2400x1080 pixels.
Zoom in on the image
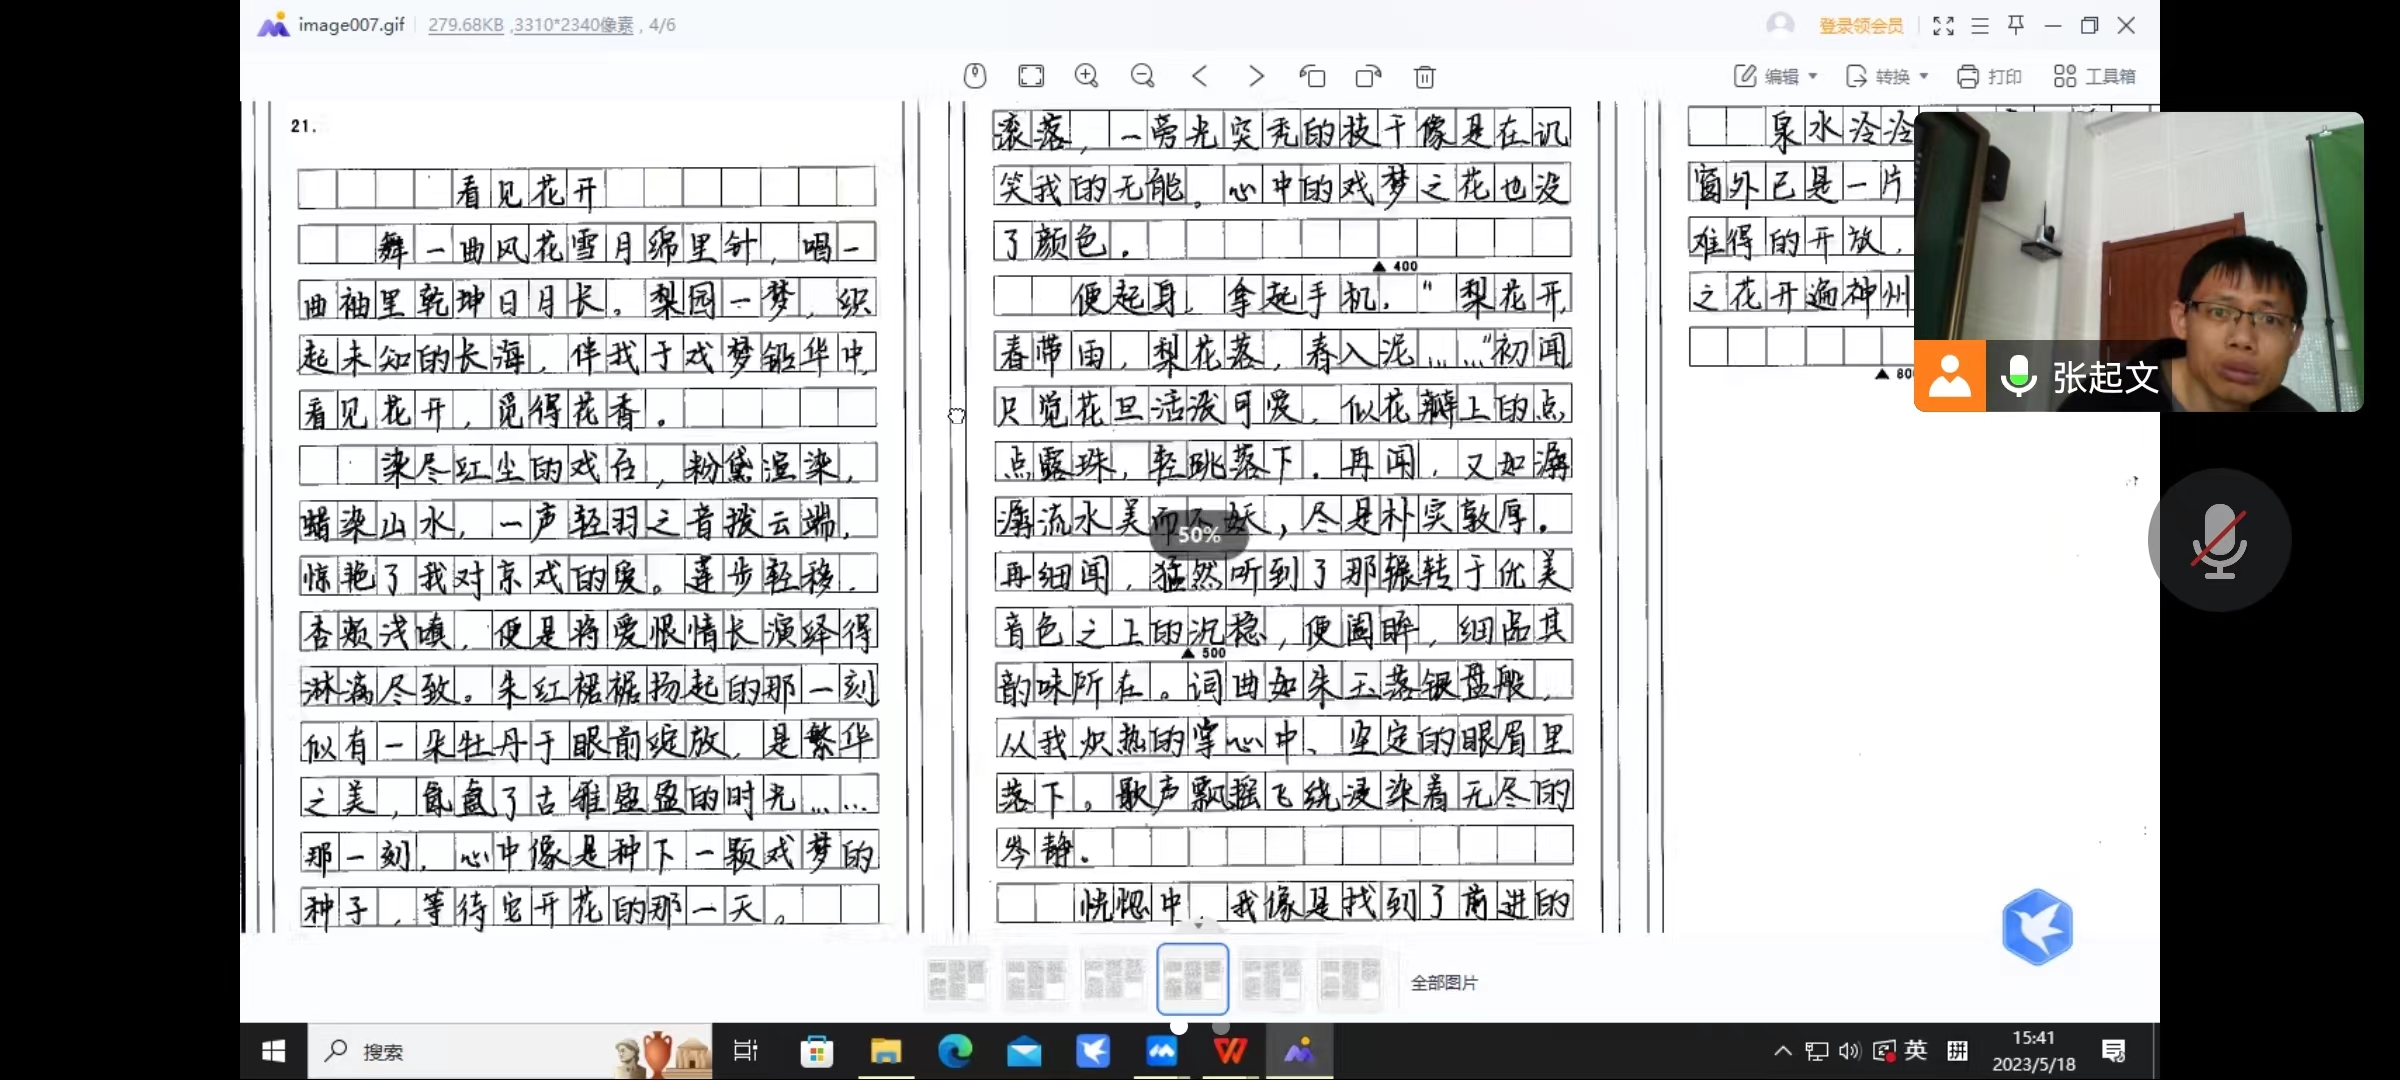point(1087,76)
